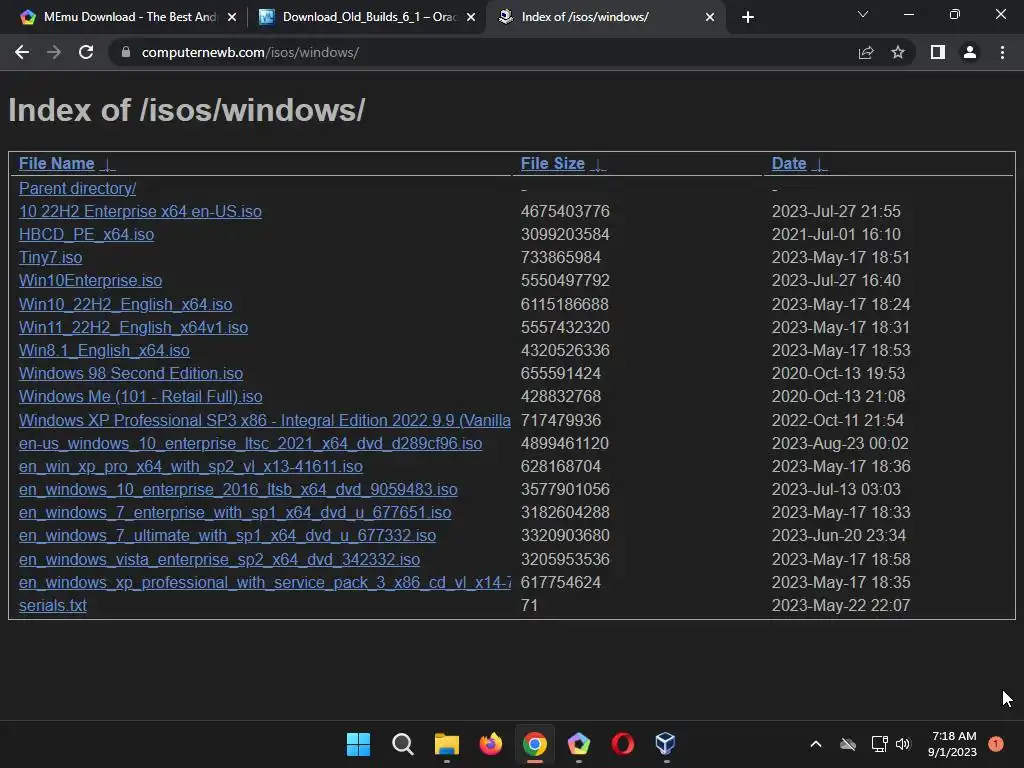Open the serials.txt file

(x=53, y=605)
